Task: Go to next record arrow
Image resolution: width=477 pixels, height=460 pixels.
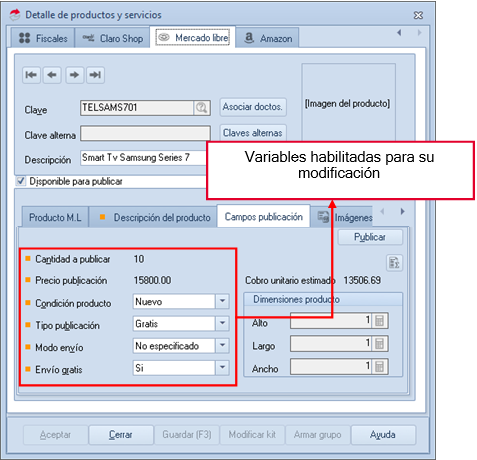Action: pos(74,75)
